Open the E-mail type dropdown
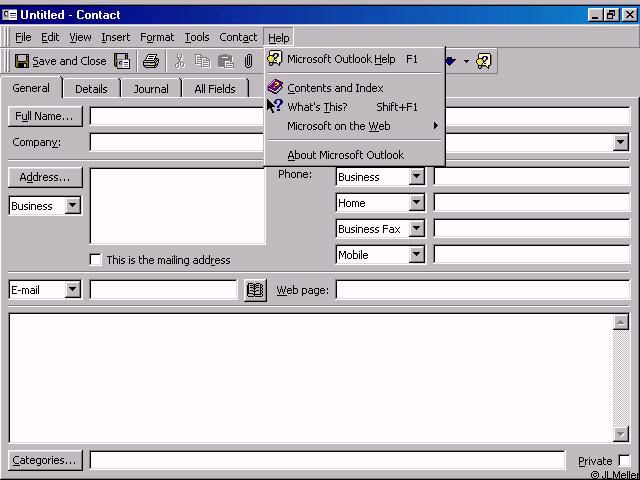Screen dimensions: 640x480 pos(73,289)
